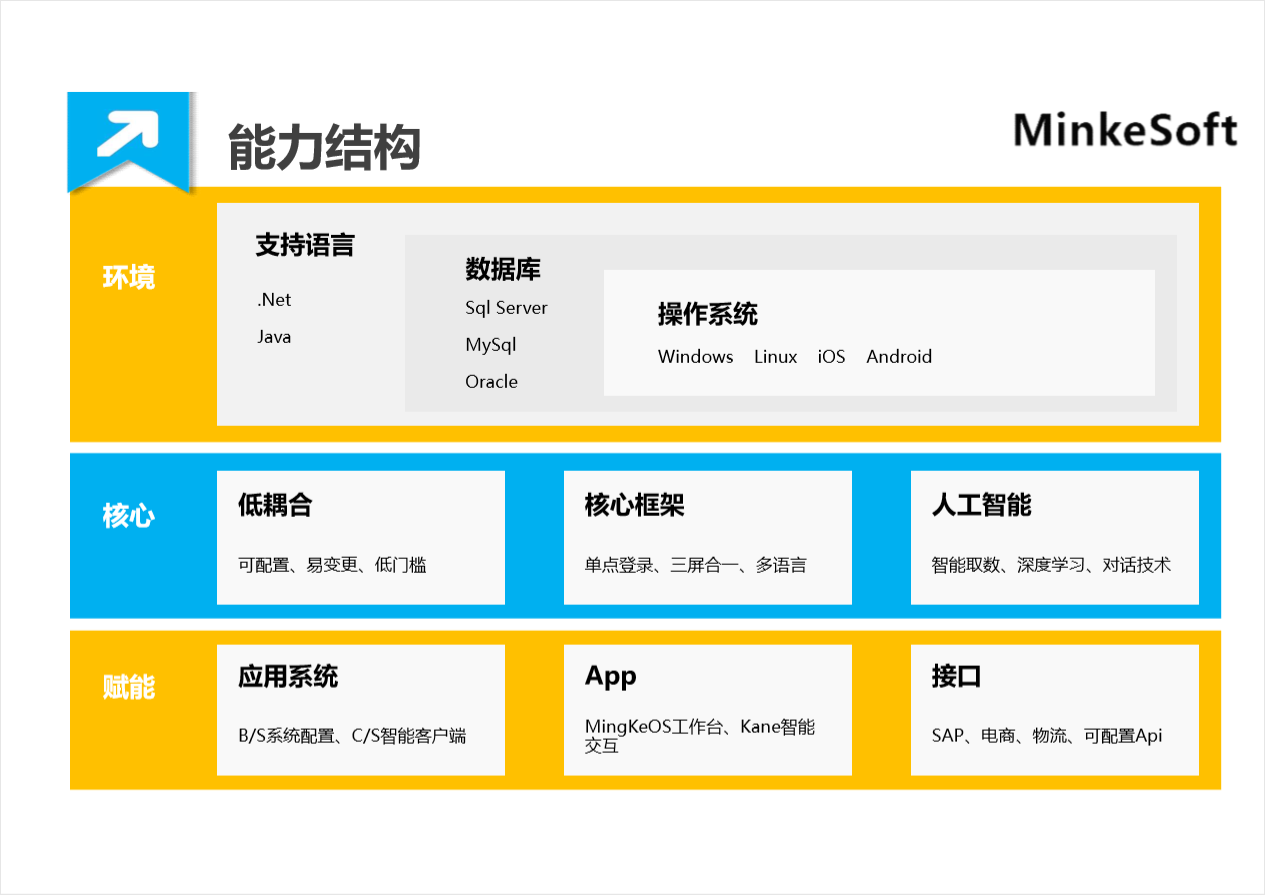Image resolution: width=1265 pixels, height=895 pixels.
Task: Select the 能力结构 slide title
Action: tap(325, 148)
